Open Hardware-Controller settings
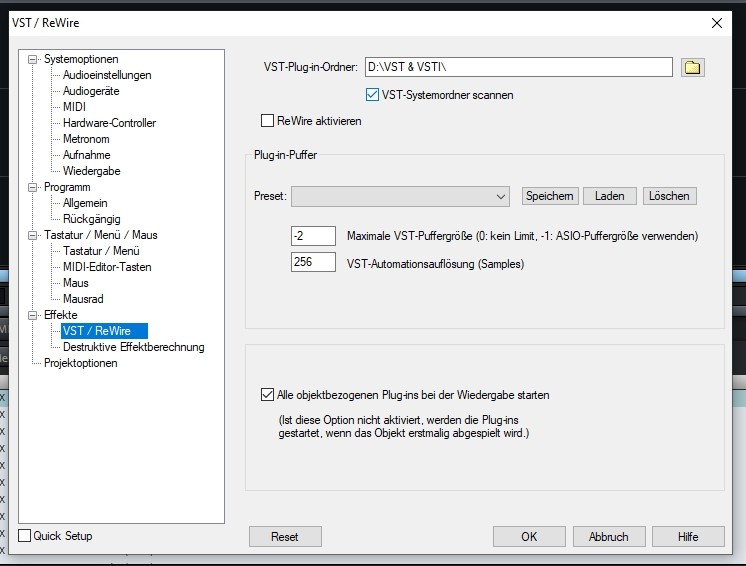The image size is (746, 566). [x=109, y=123]
